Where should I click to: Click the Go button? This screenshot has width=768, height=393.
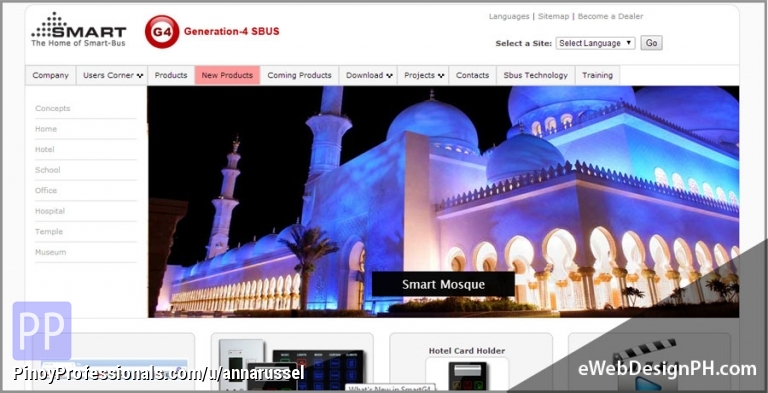click(x=651, y=43)
